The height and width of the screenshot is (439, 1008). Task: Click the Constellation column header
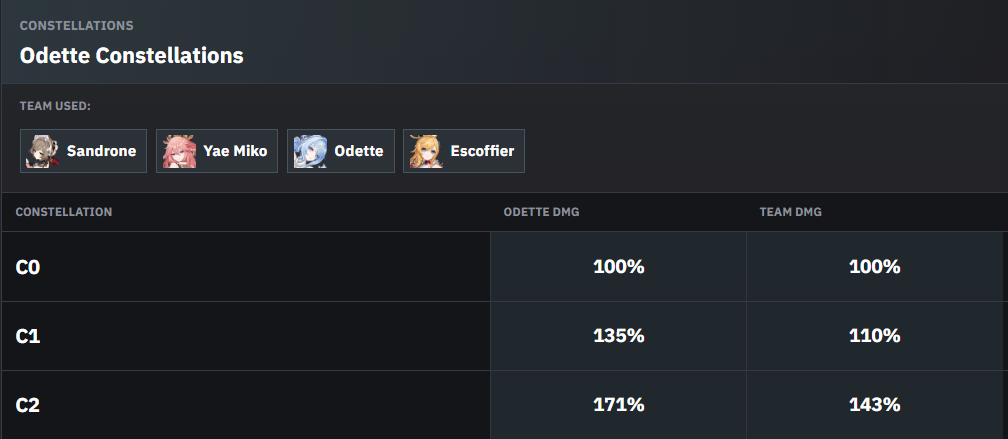(64, 212)
